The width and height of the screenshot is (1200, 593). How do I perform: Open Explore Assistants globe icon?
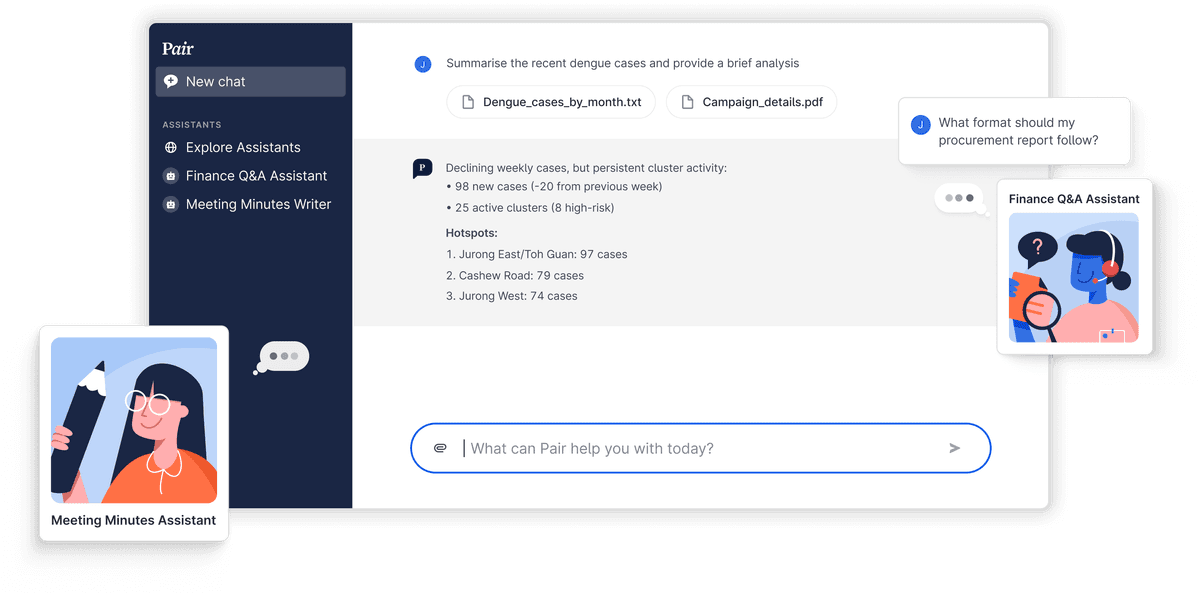coord(171,147)
